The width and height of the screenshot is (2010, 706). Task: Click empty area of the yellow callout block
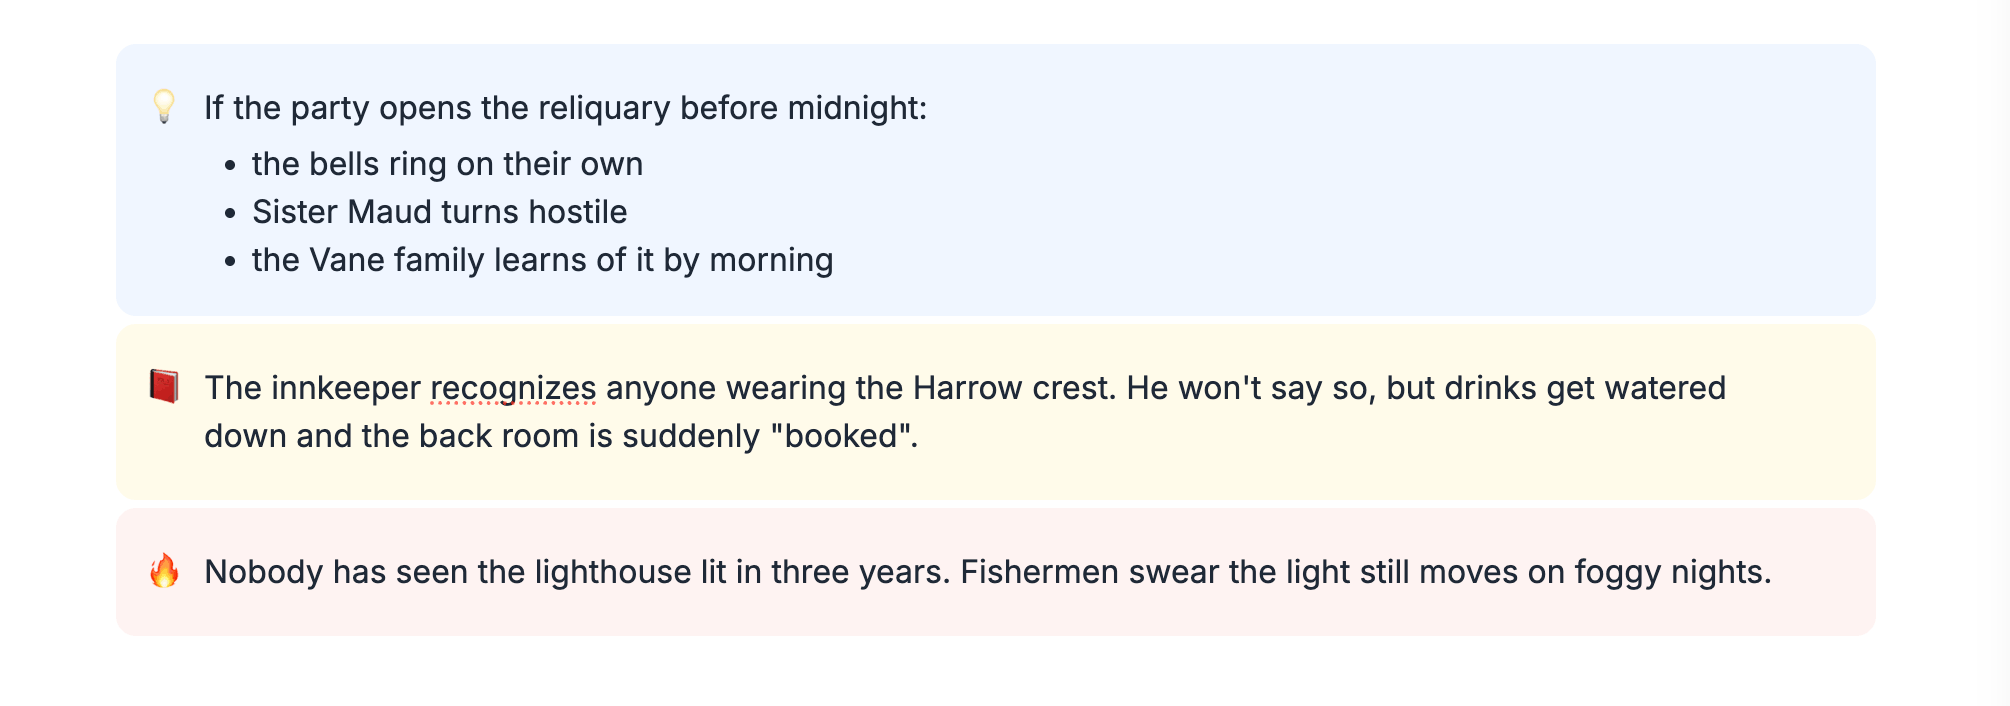1400,450
